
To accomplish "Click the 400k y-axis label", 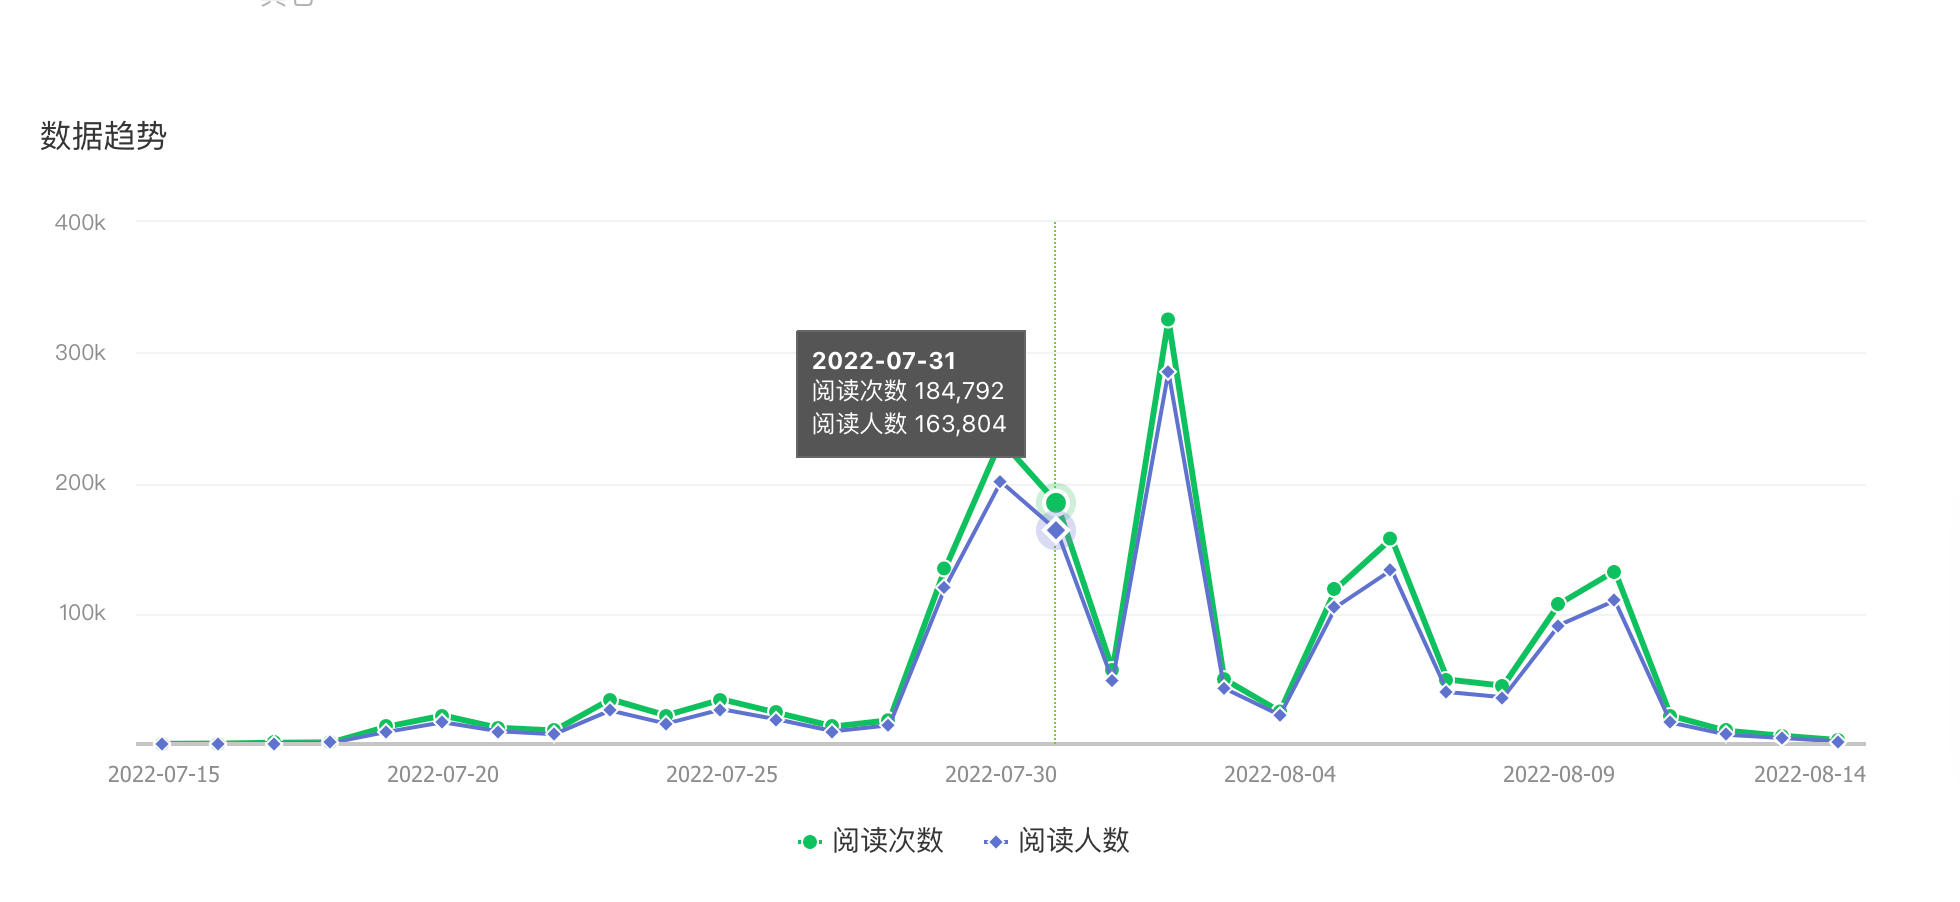I will (80, 223).
